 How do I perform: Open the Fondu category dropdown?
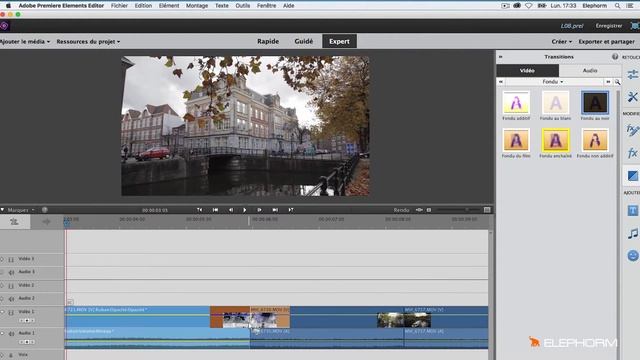553,82
